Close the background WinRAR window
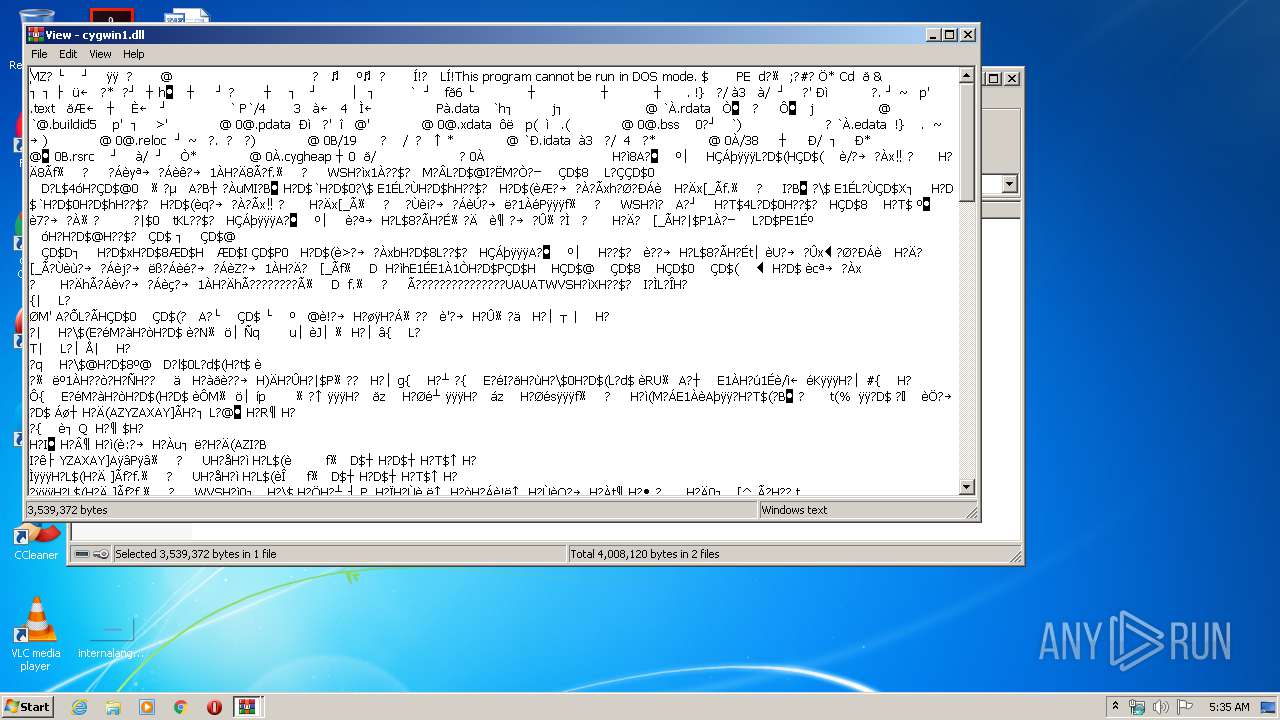1280x720 pixels. (x=1012, y=78)
